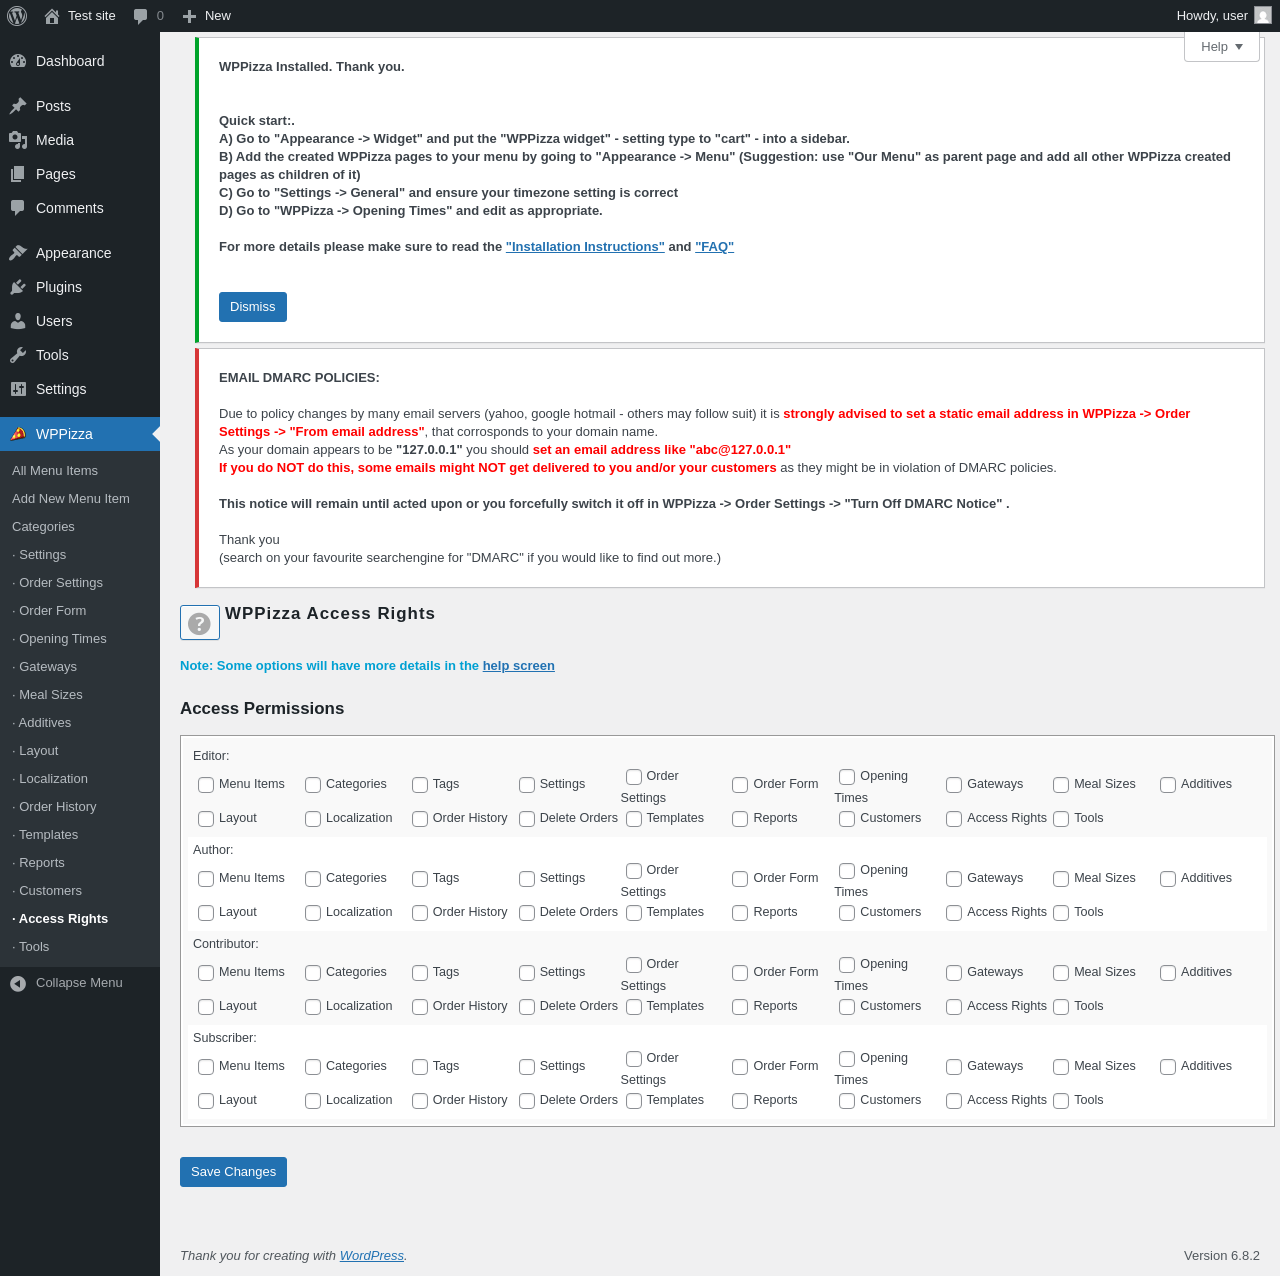Open Categories in WPPizza submenu

coord(43,527)
